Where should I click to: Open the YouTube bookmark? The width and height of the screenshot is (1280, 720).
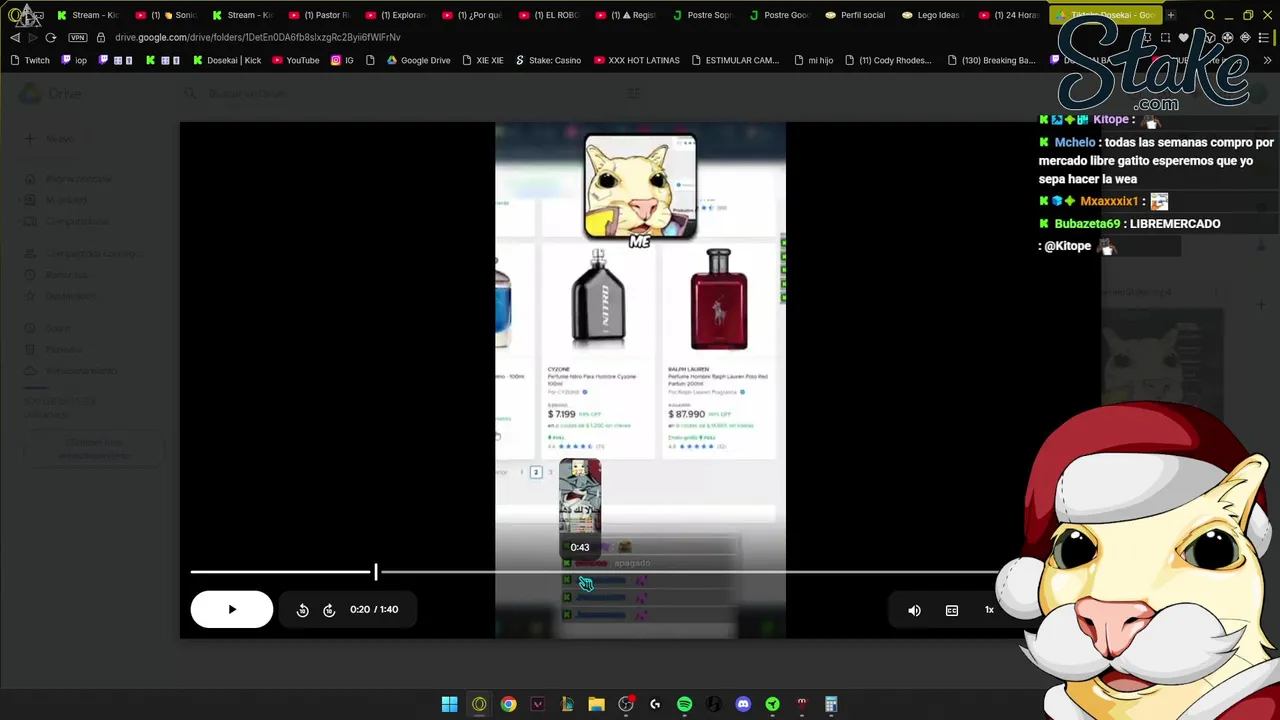pyautogui.click(x=296, y=60)
